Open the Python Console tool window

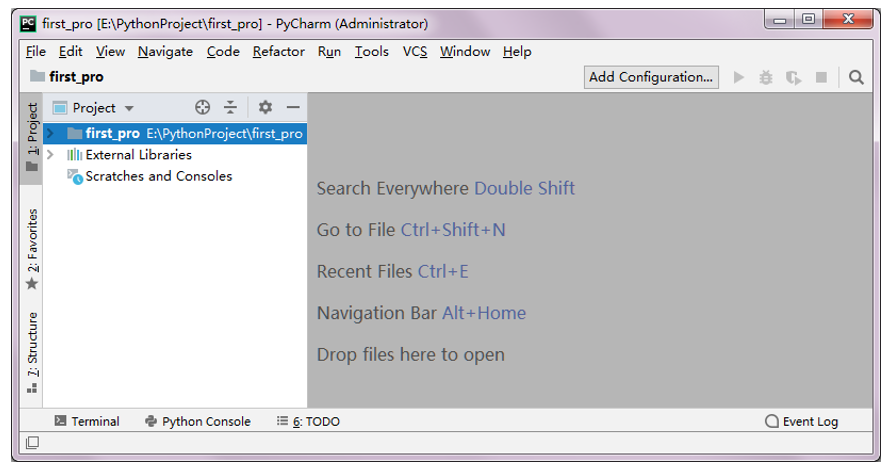tap(197, 421)
